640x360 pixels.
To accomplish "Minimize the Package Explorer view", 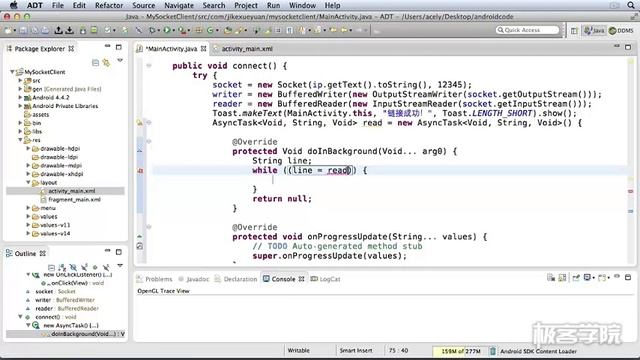I will point(107,47).
